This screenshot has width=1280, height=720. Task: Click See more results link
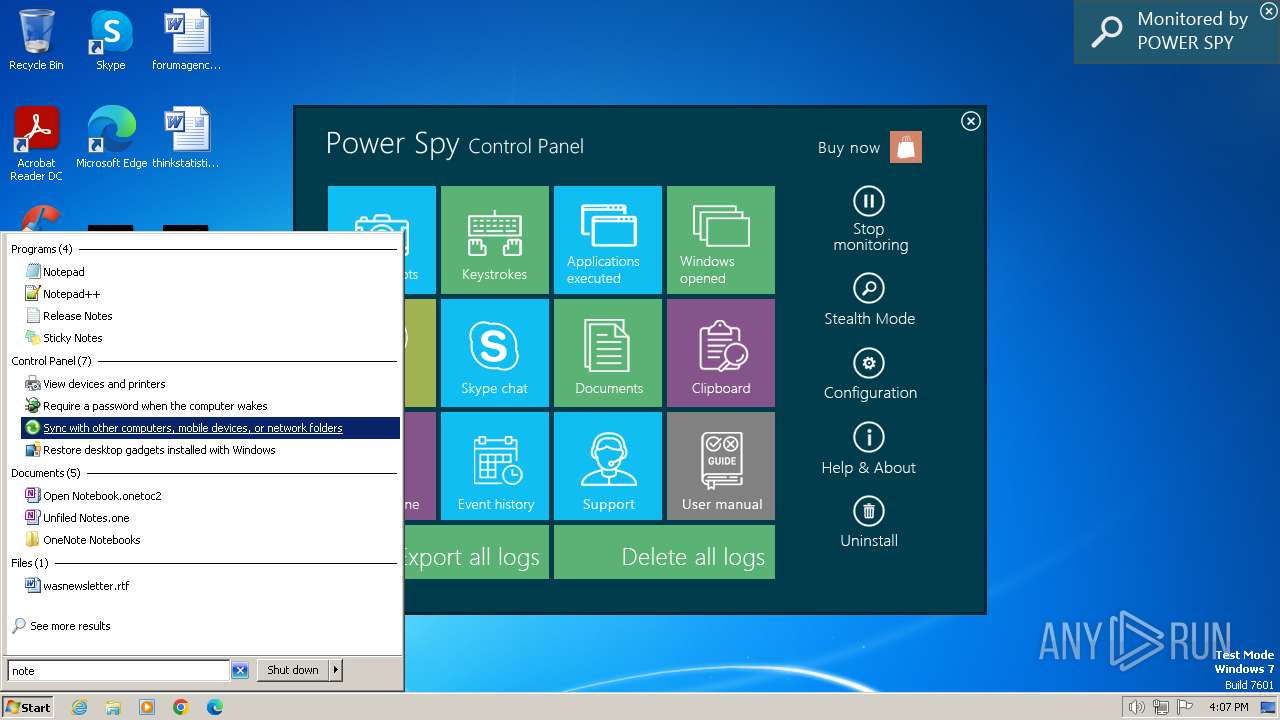tap(70, 626)
